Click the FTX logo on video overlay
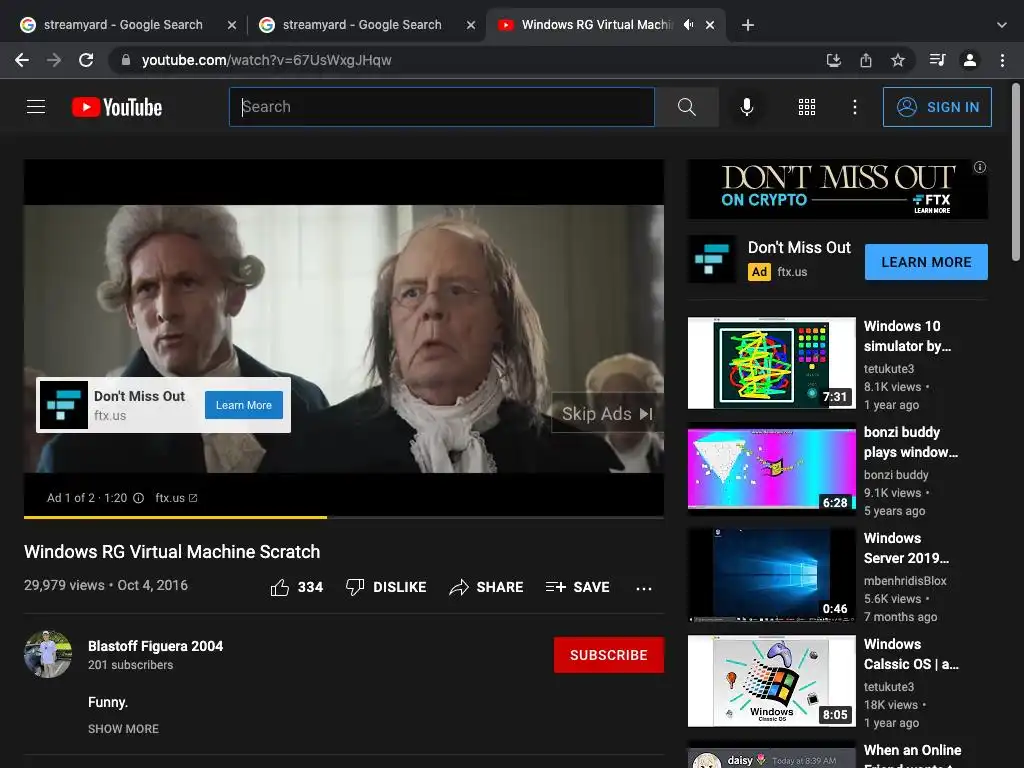1024x768 pixels. click(x=63, y=405)
